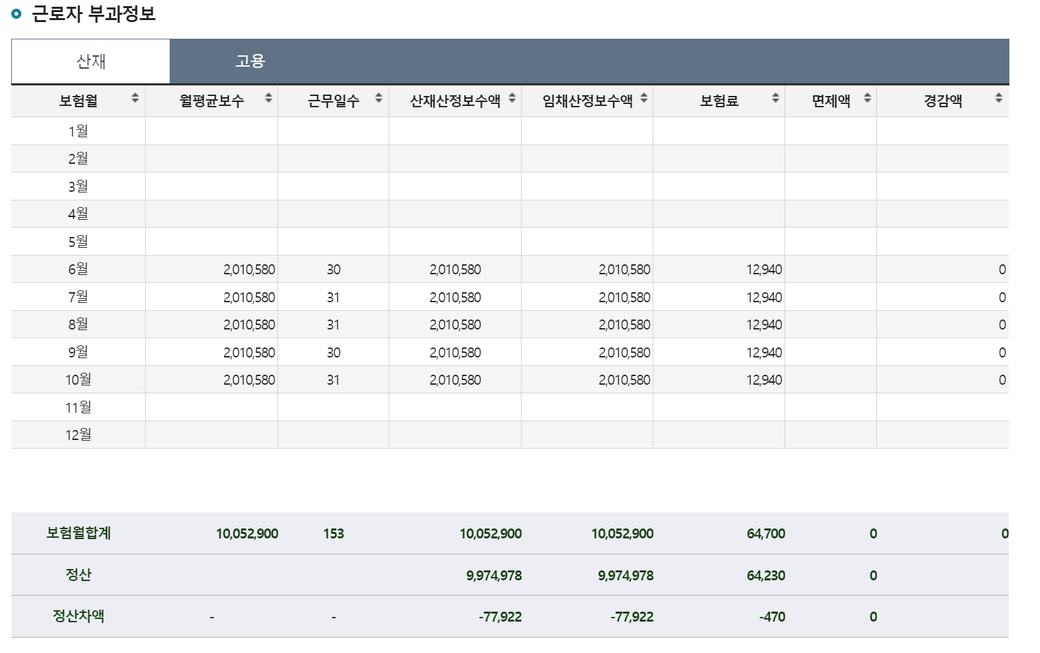Sort by 보험월 column sort icon
The image size is (1040, 653).
135,99
